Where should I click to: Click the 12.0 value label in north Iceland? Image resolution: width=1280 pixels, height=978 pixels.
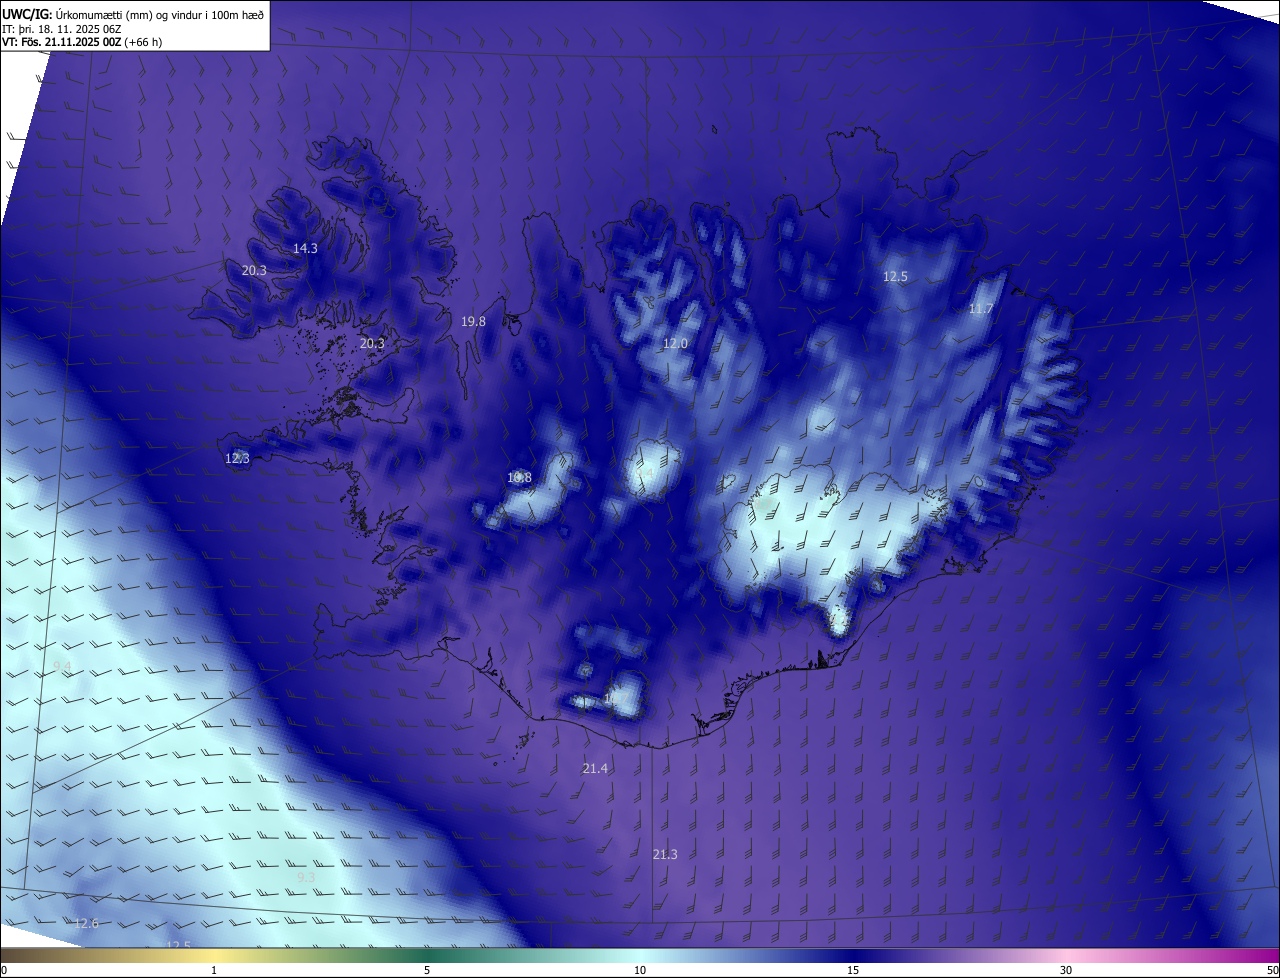click(675, 343)
